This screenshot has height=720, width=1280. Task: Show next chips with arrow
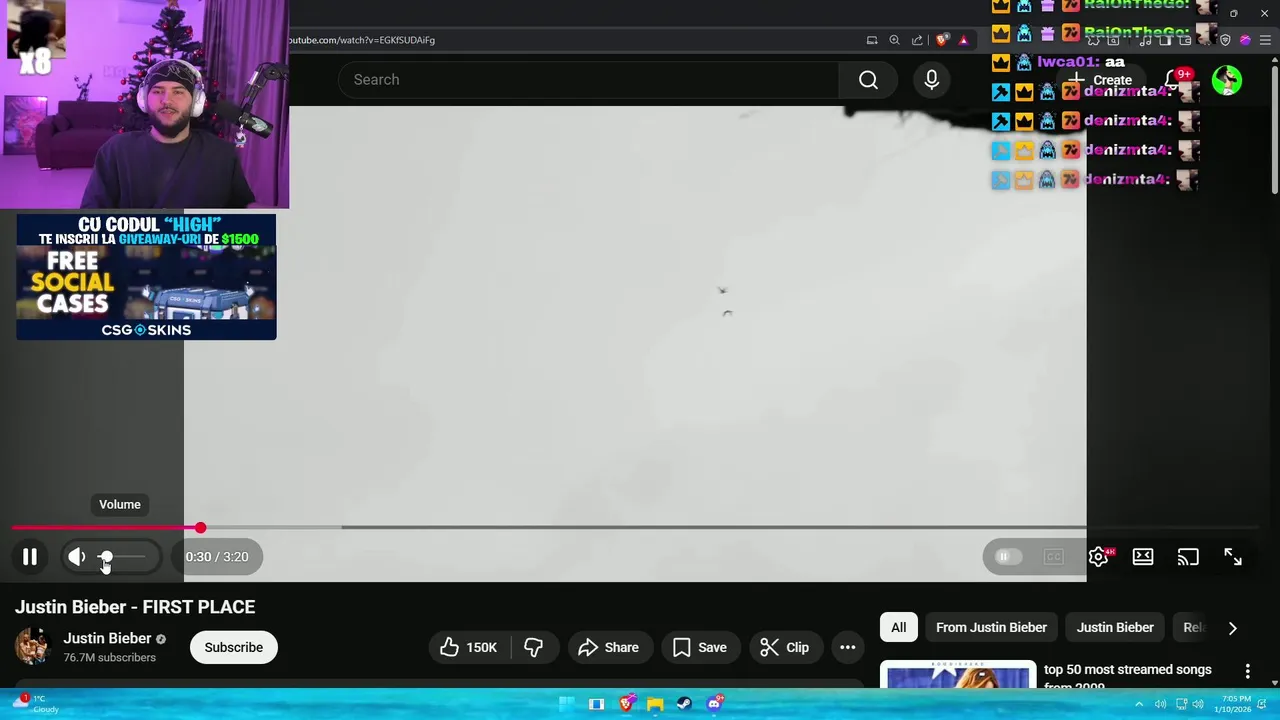tap(1232, 628)
